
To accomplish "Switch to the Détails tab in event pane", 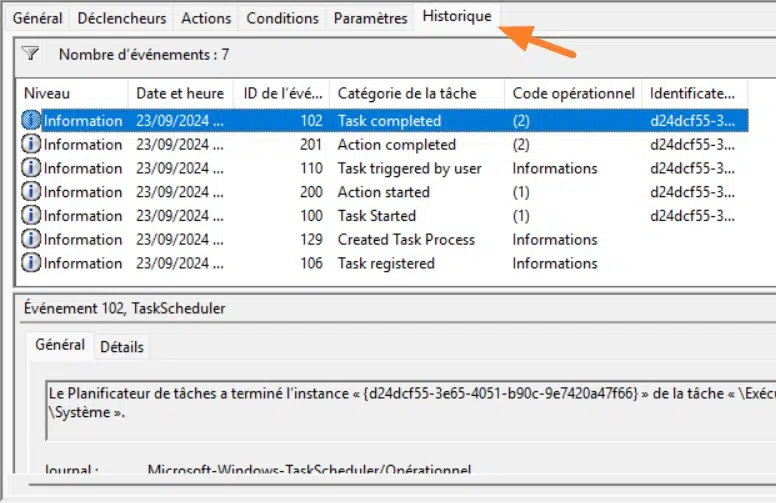I will 121,347.
